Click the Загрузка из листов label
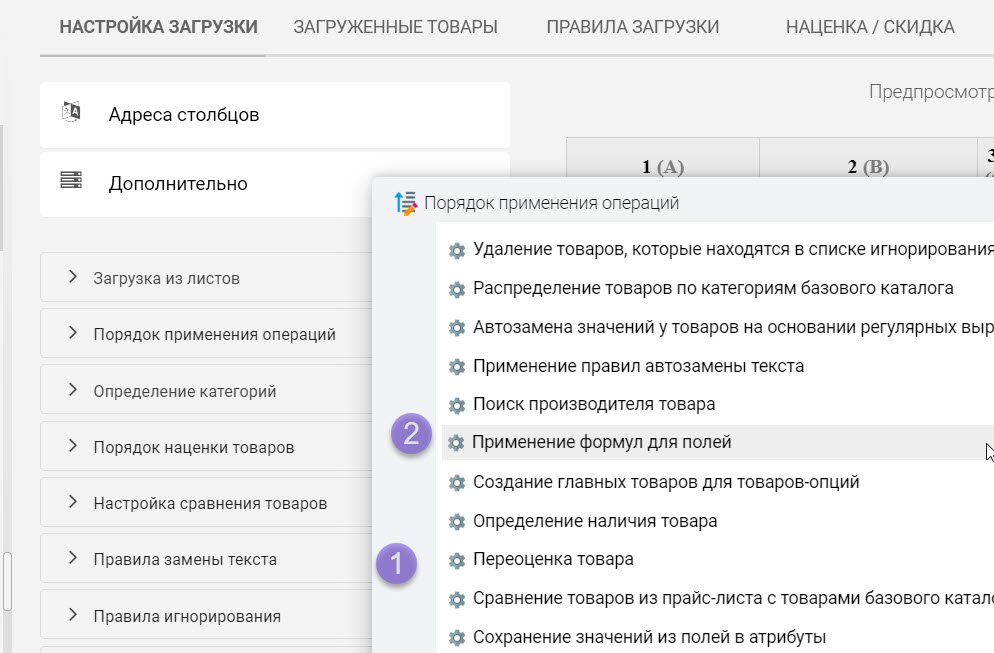 [x=167, y=278]
